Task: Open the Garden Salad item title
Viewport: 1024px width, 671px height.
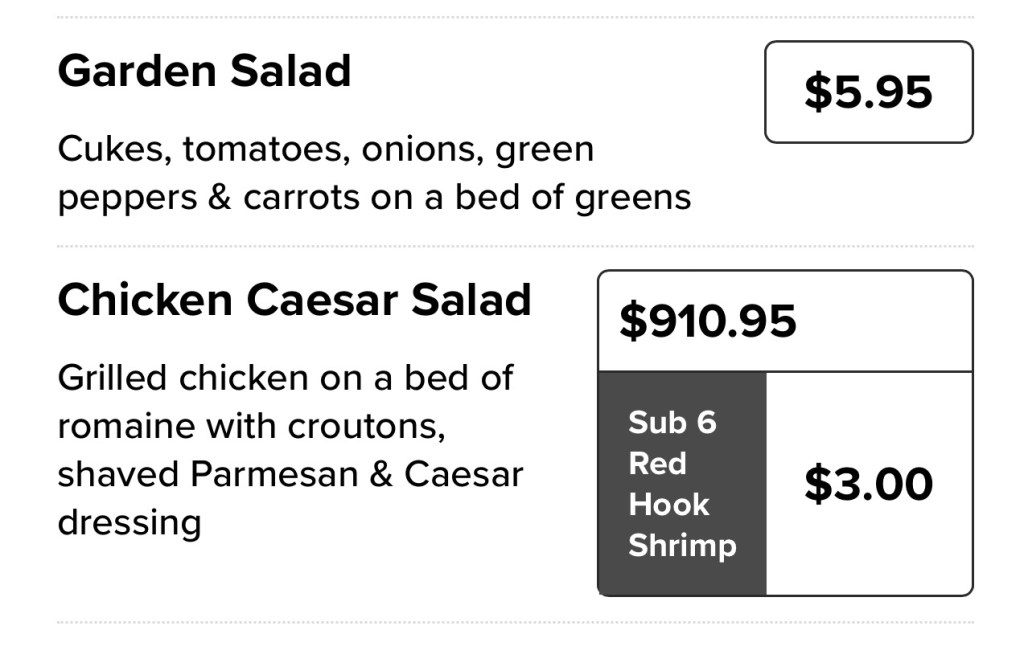Action: [x=205, y=71]
